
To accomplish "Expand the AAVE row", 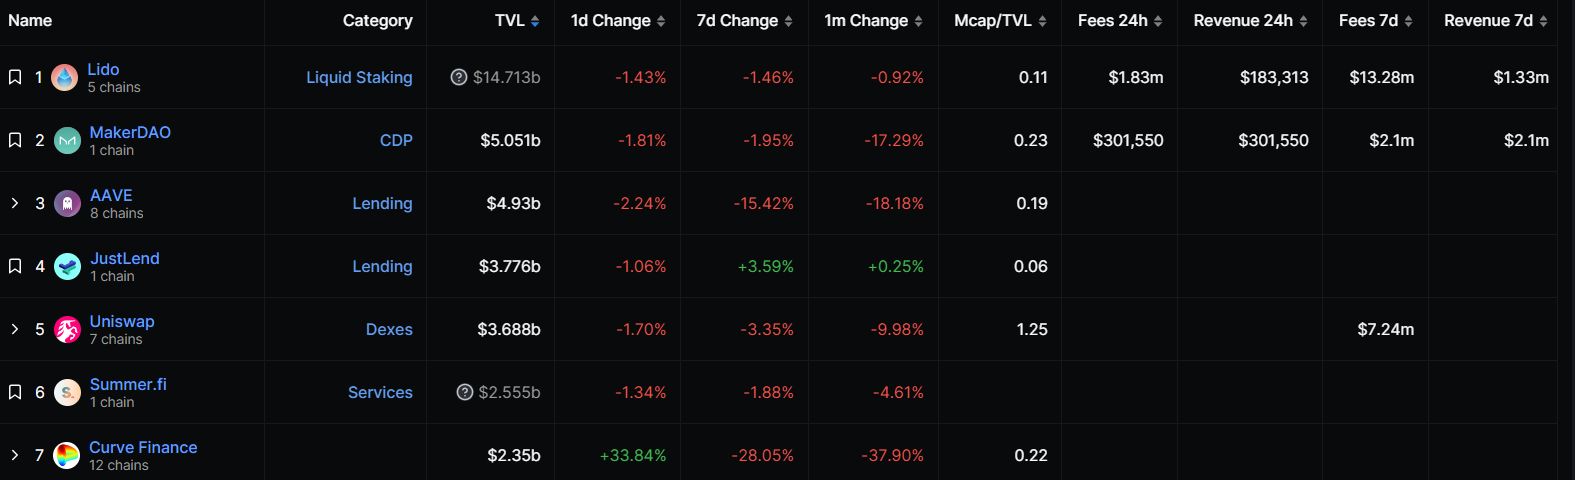I will [x=15, y=203].
